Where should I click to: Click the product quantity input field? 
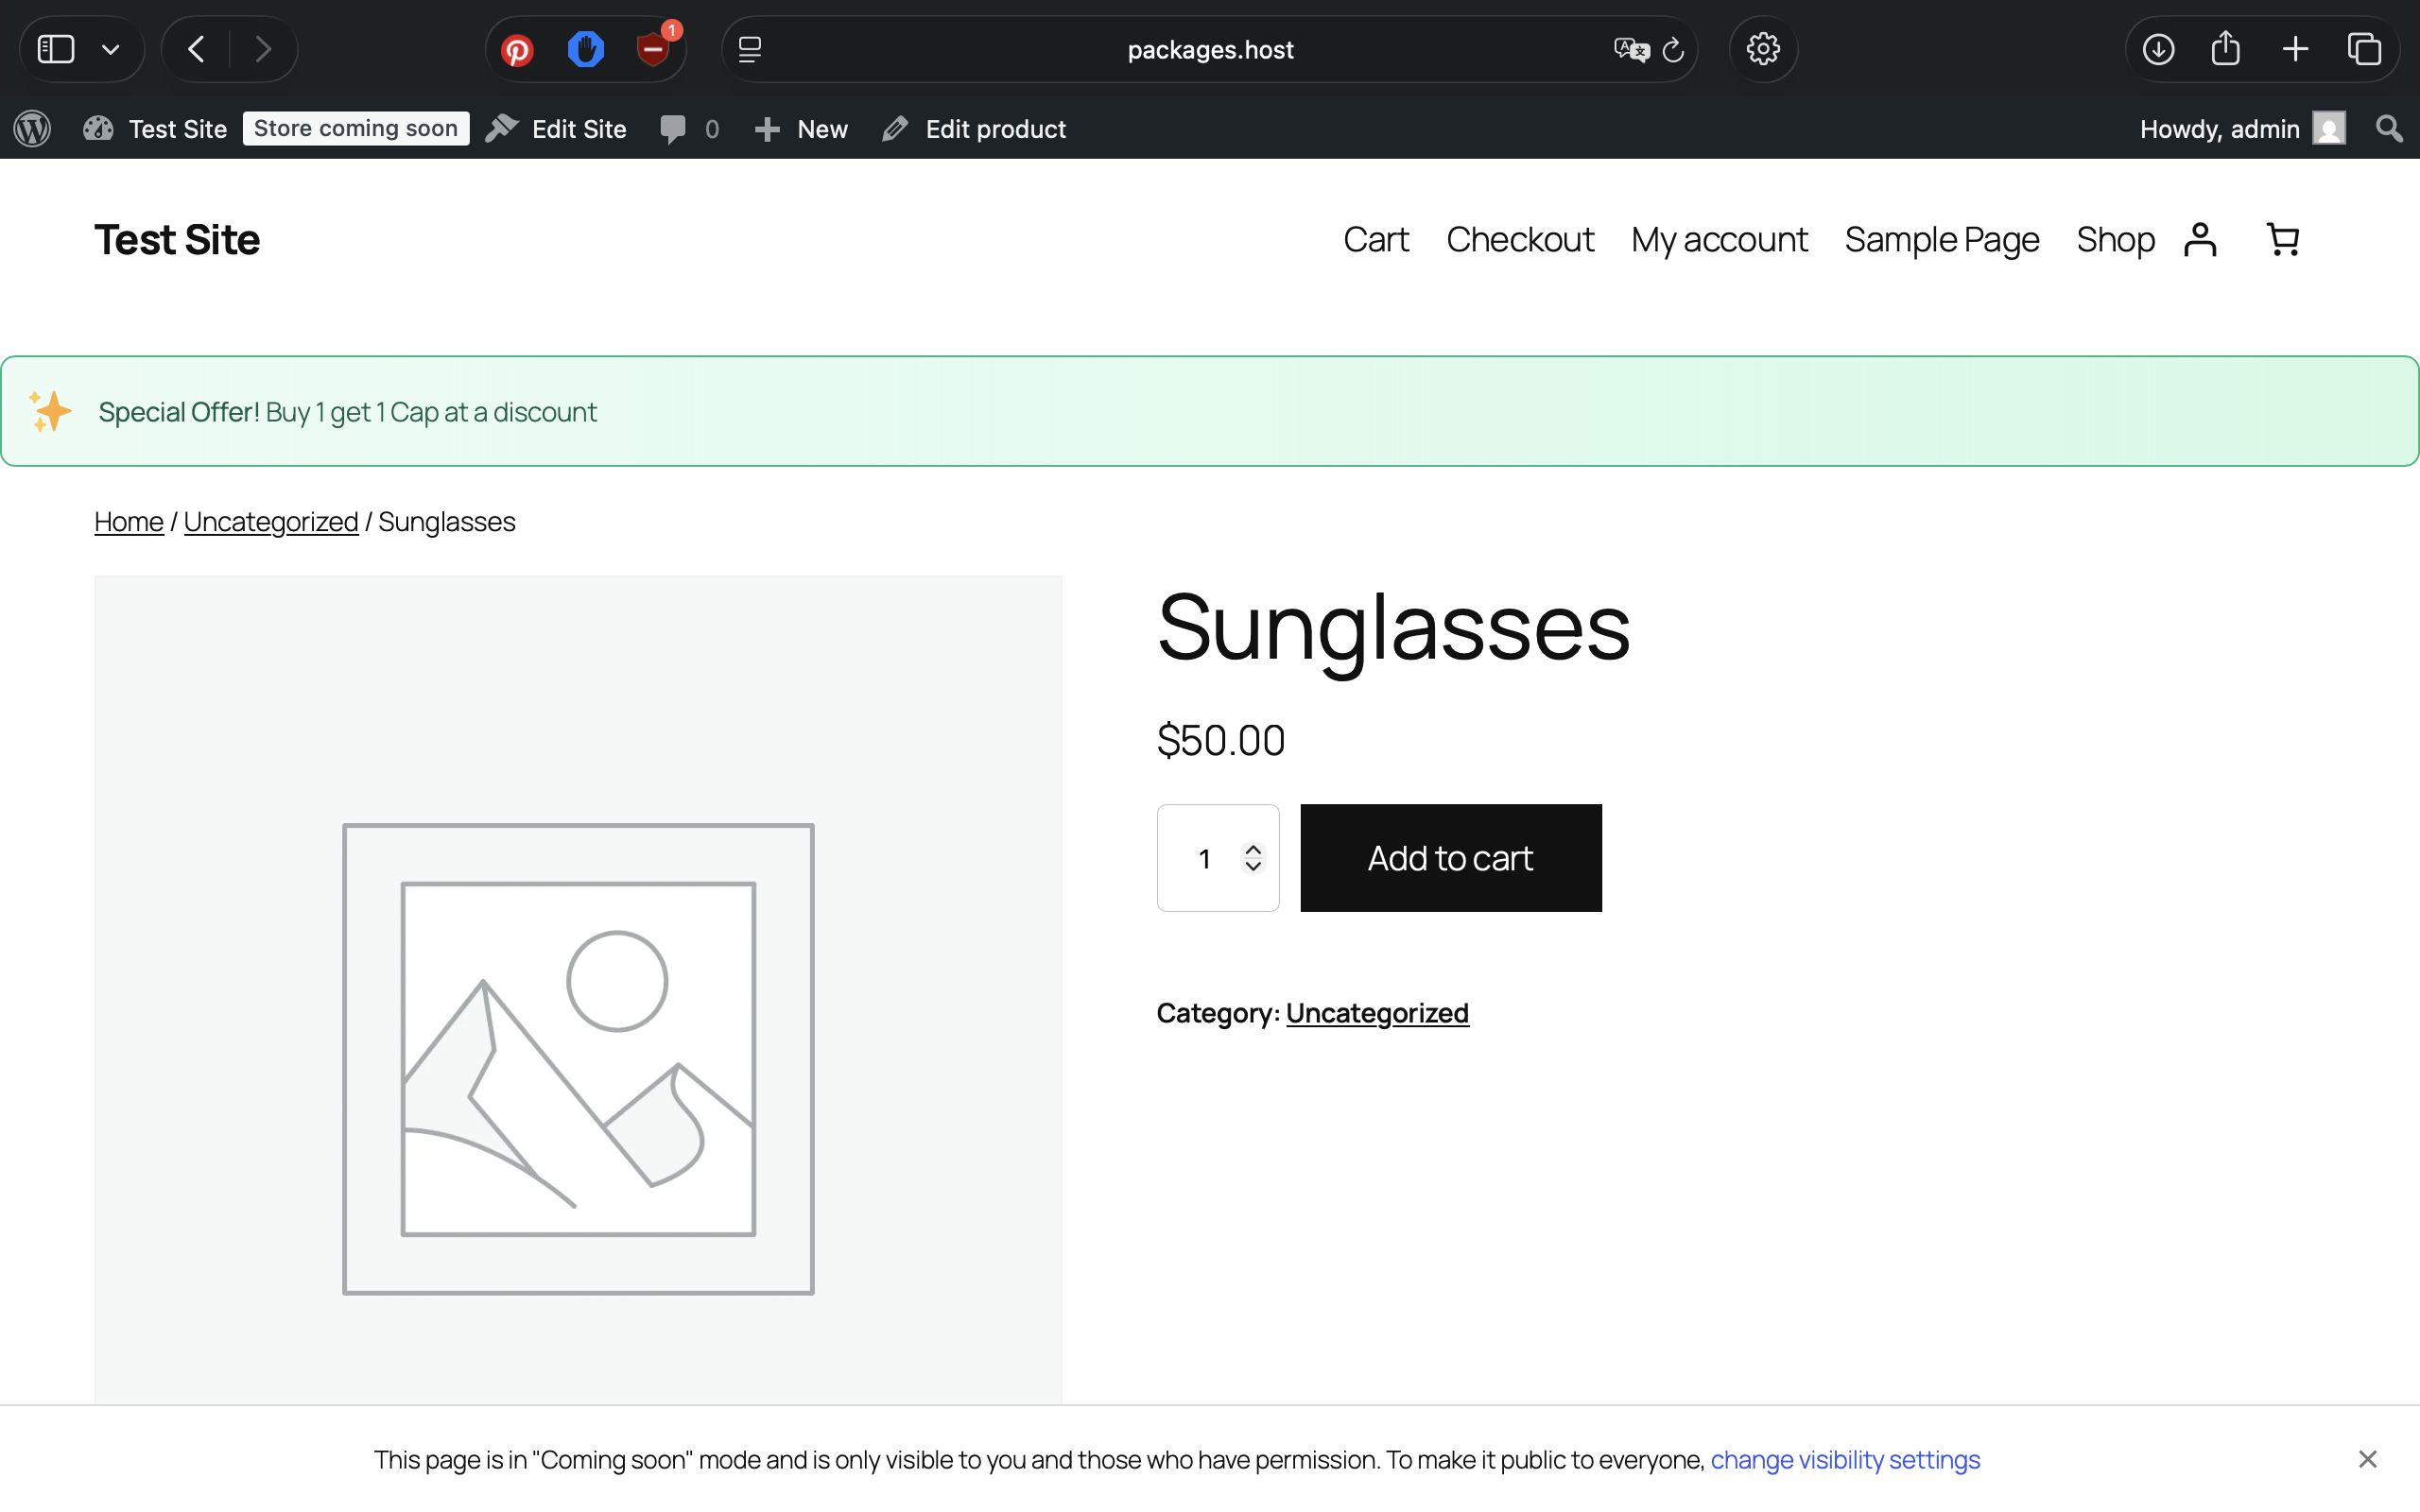1204,859
